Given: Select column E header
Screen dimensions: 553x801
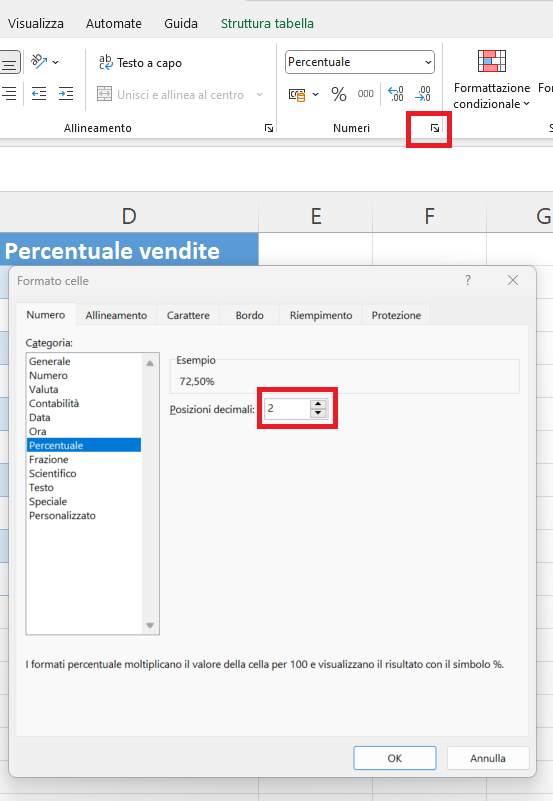Looking at the screenshot, I should pos(316,217).
